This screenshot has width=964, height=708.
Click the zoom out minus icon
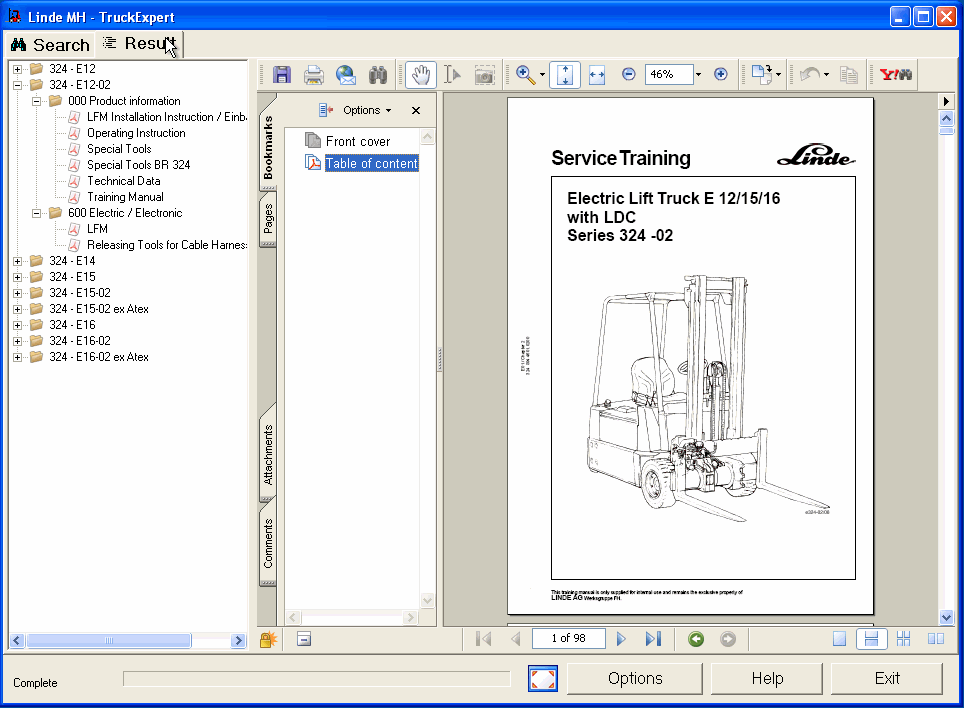point(628,74)
